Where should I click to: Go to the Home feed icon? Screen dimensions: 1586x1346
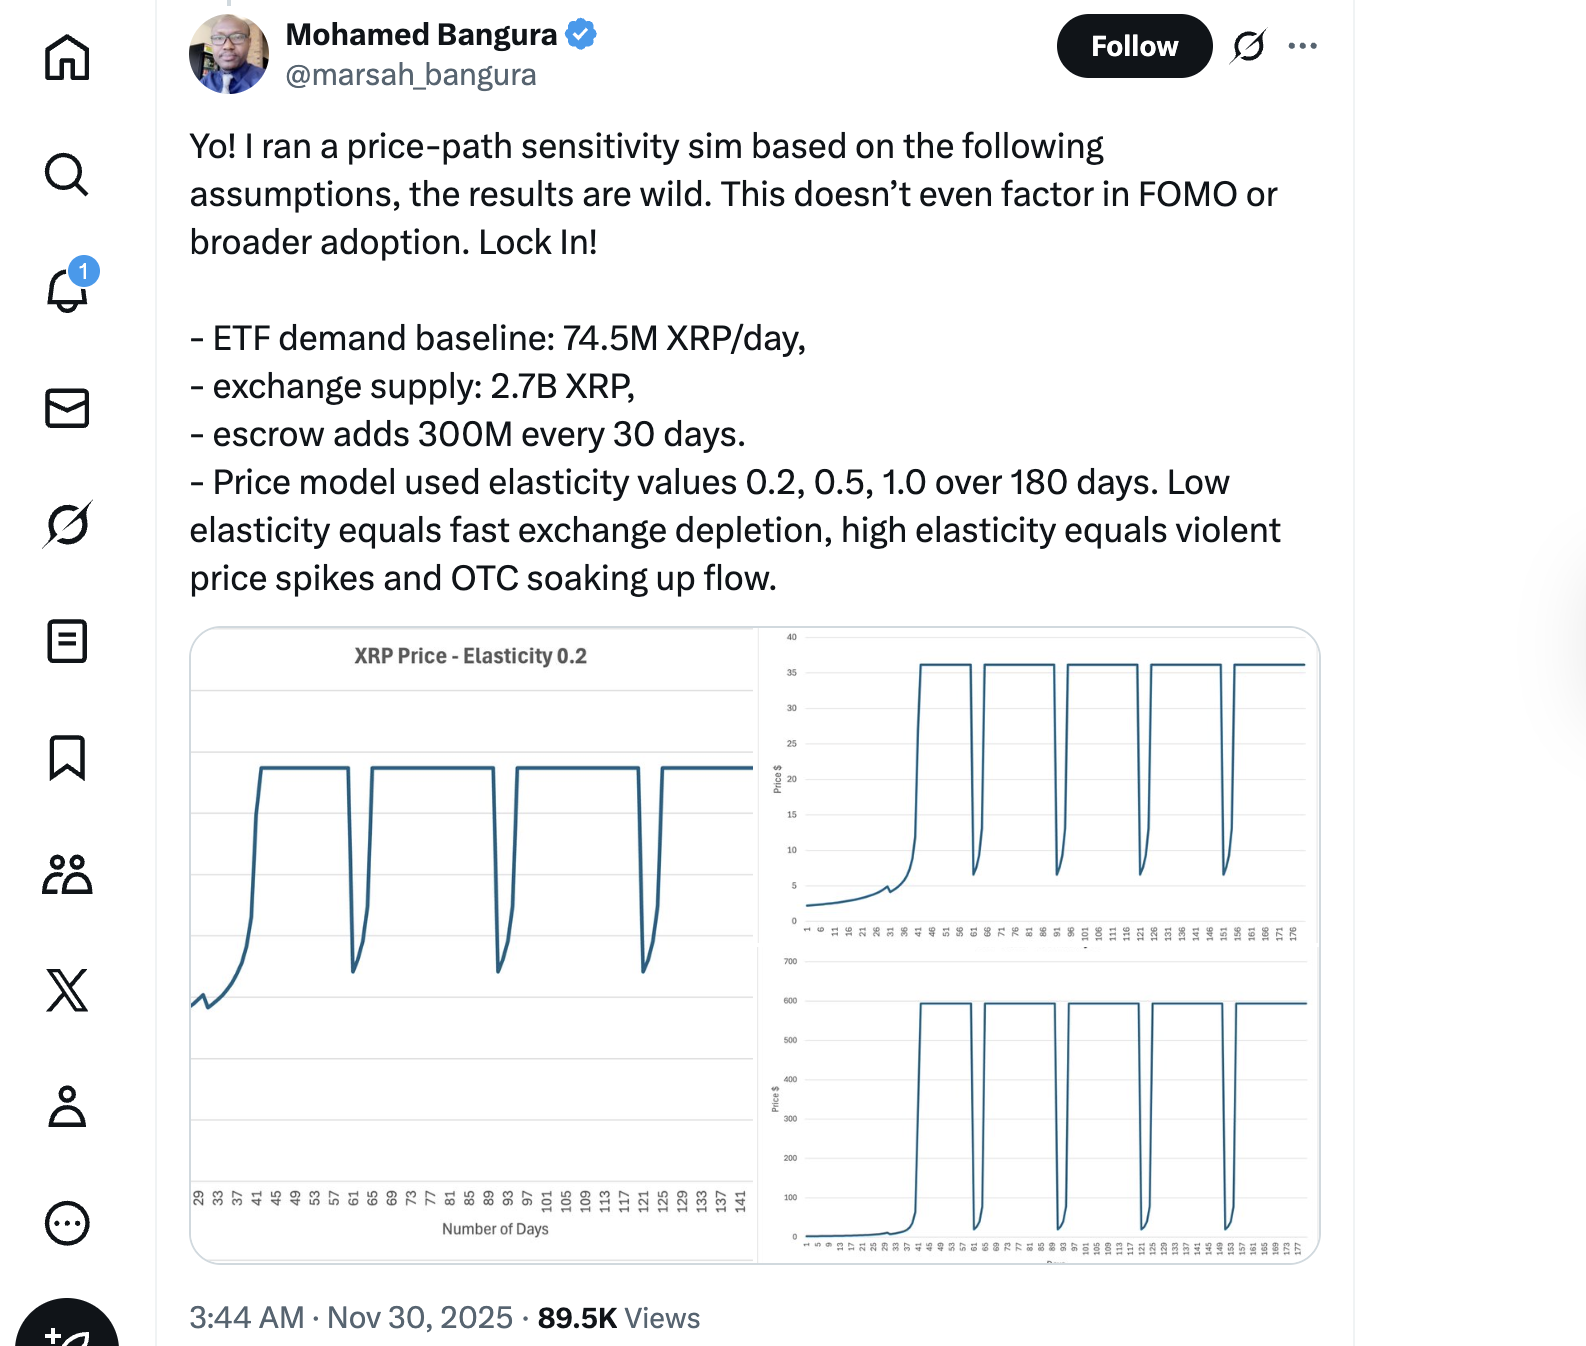[x=67, y=57]
